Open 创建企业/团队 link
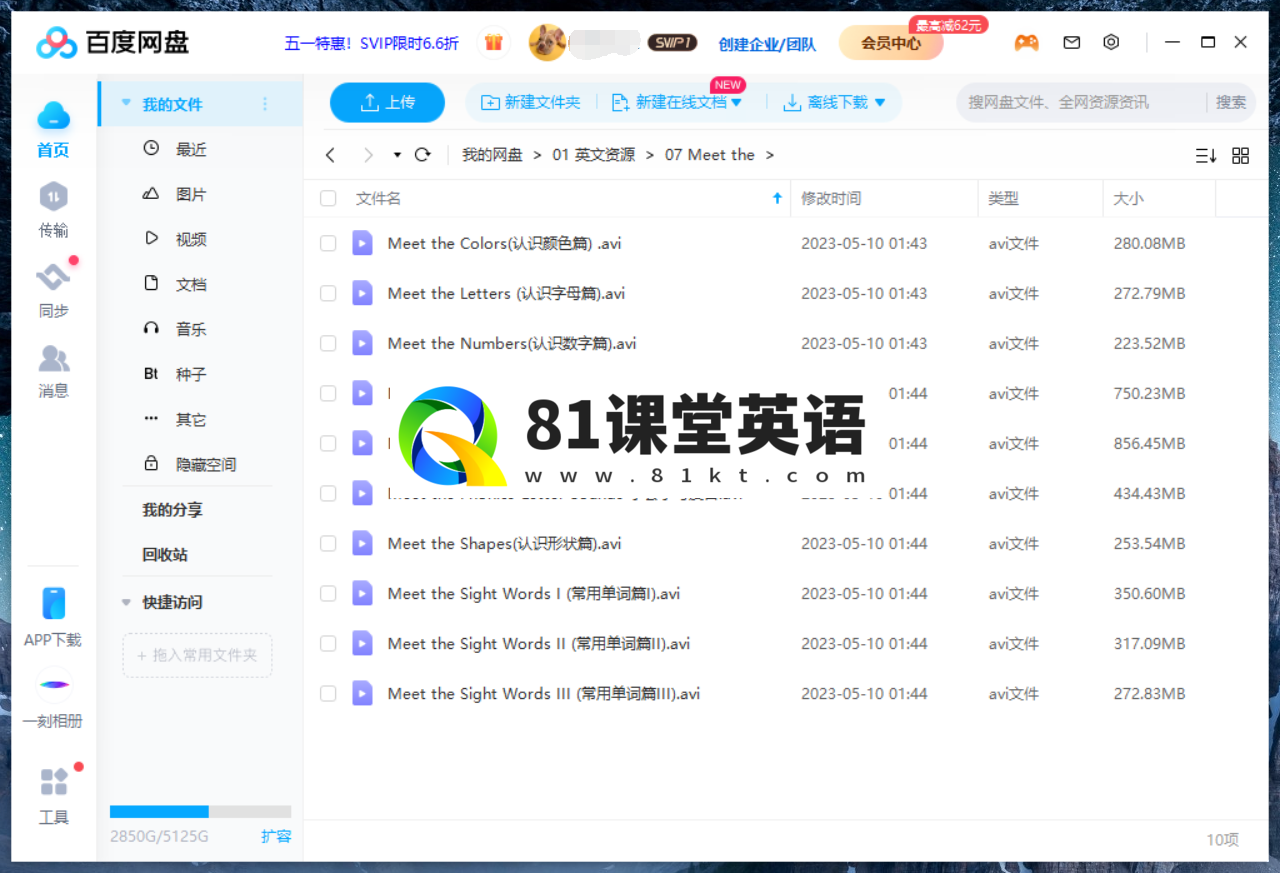 click(767, 44)
